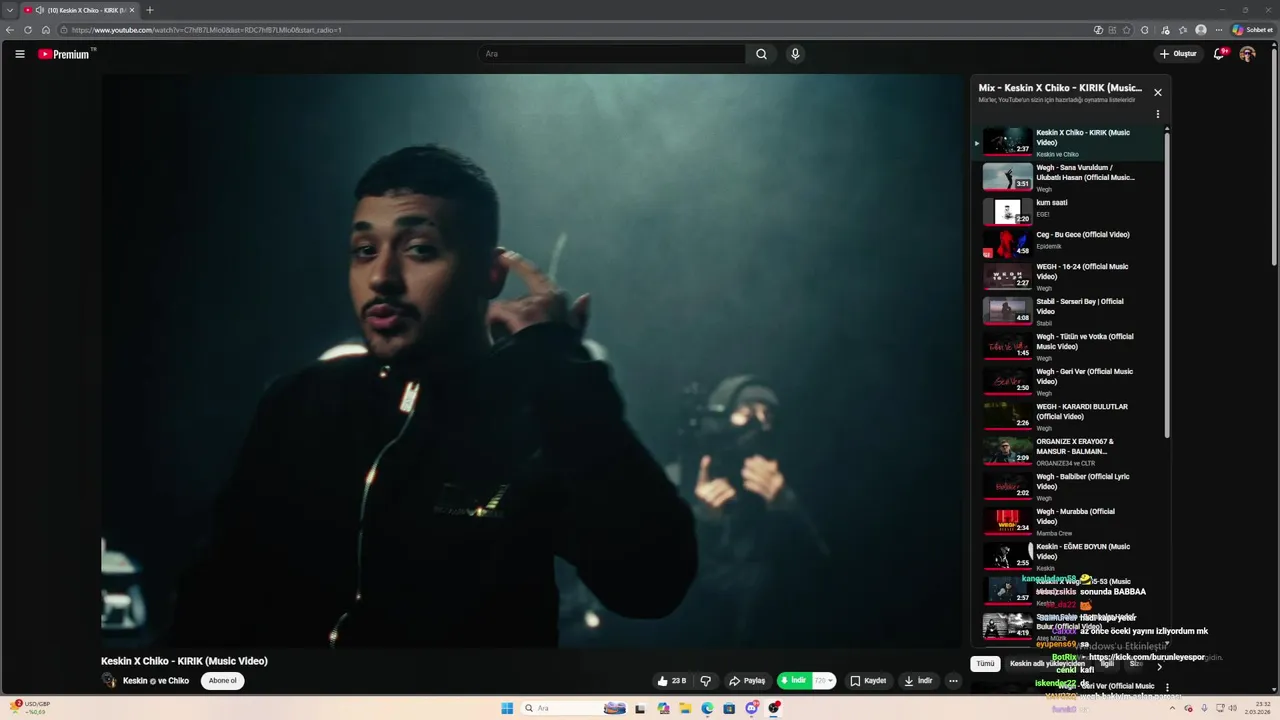The image size is (1280, 720).
Task: Open a new browser tab
Action: click(150, 10)
